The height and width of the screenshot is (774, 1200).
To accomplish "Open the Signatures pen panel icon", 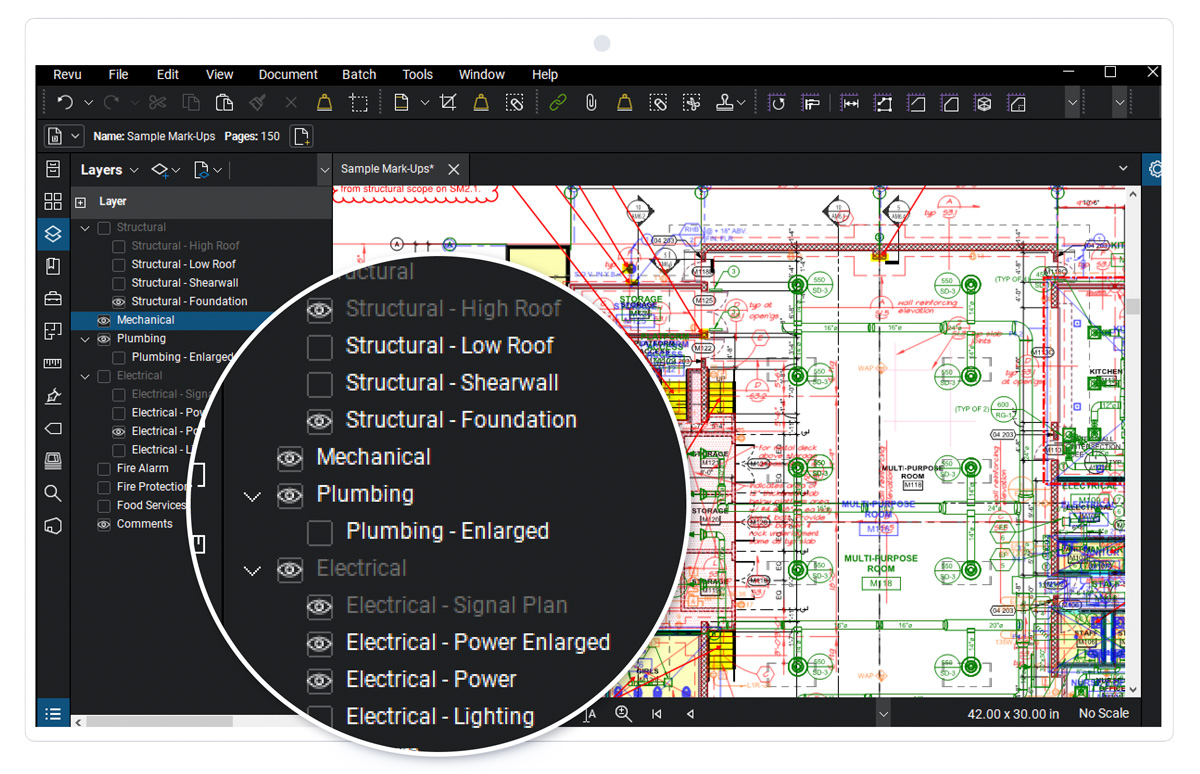I will pos(53,396).
